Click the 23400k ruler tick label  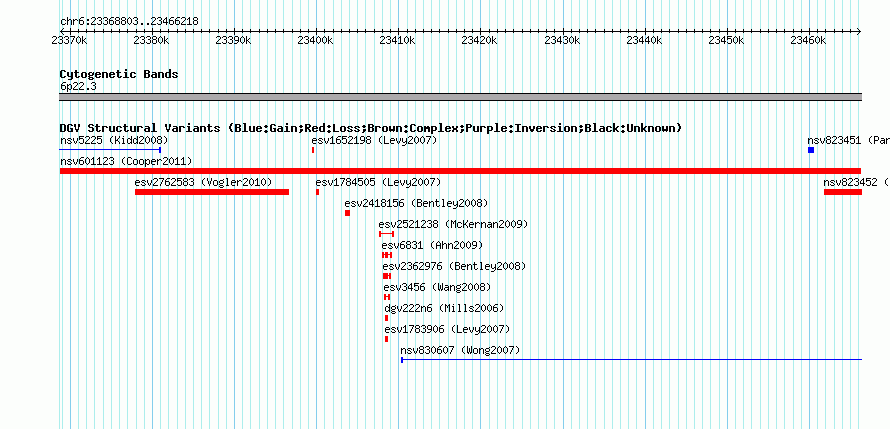pyautogui.click(x=315, y=41)
